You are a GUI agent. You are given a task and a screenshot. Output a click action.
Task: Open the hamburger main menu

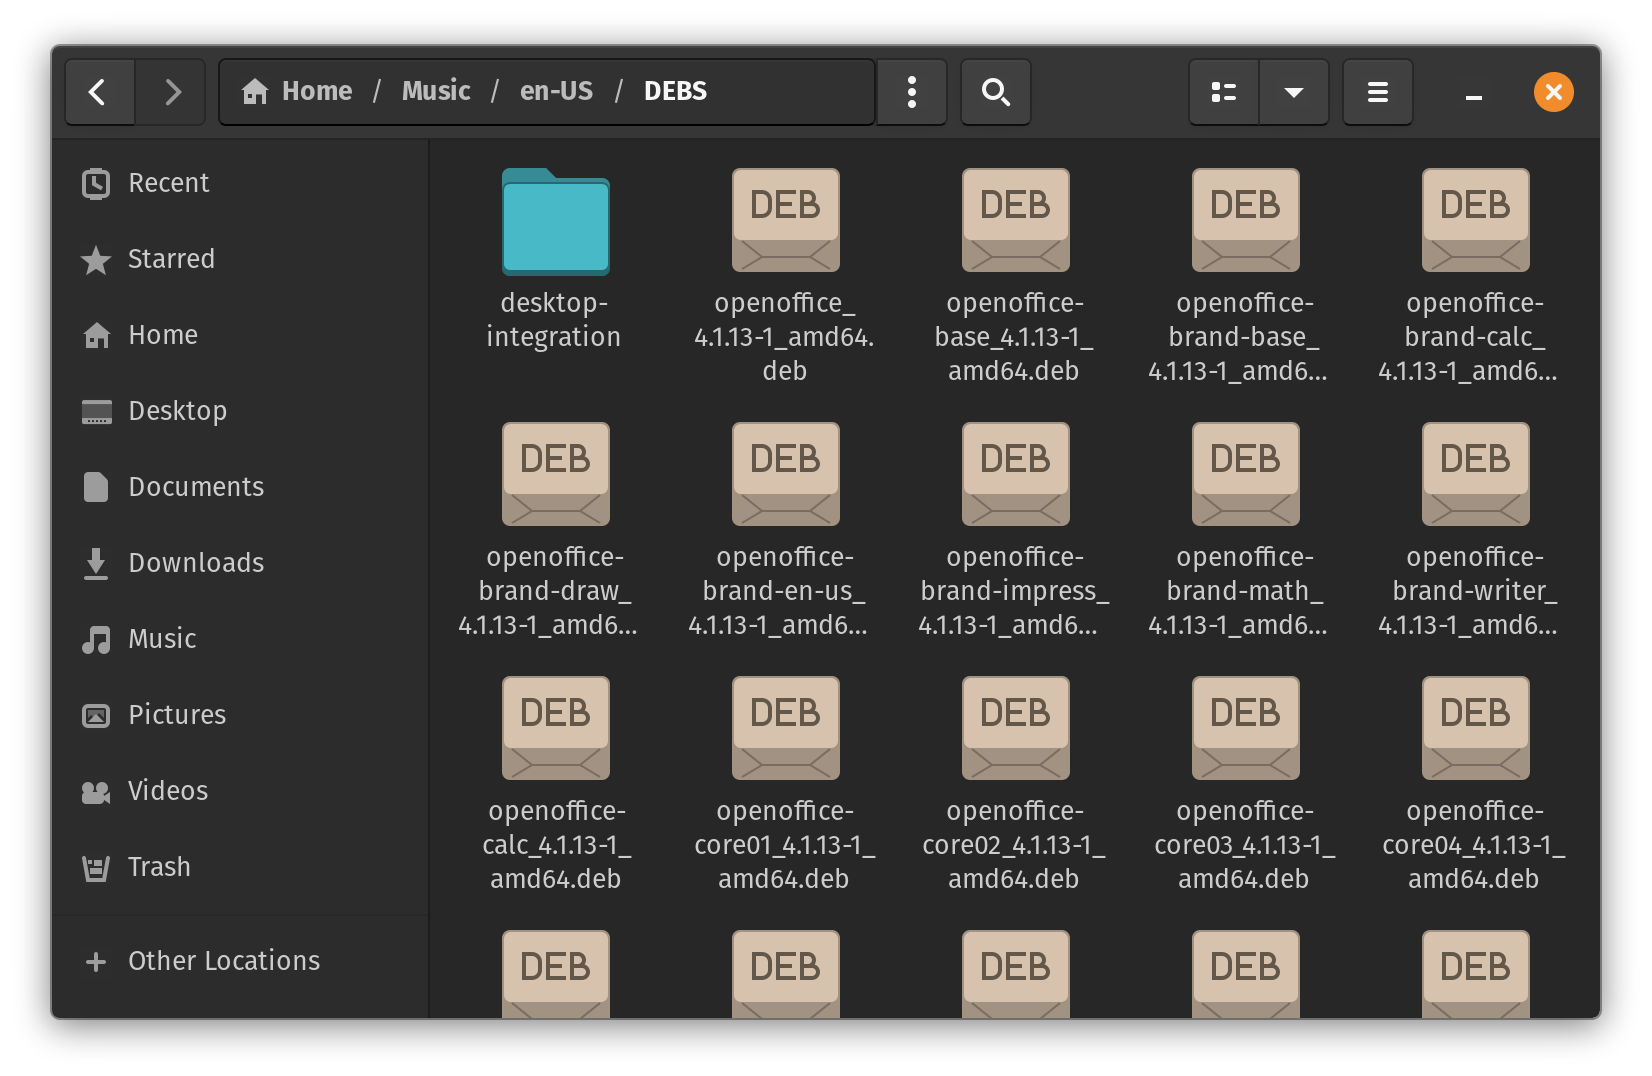[x=1377, y=92]
